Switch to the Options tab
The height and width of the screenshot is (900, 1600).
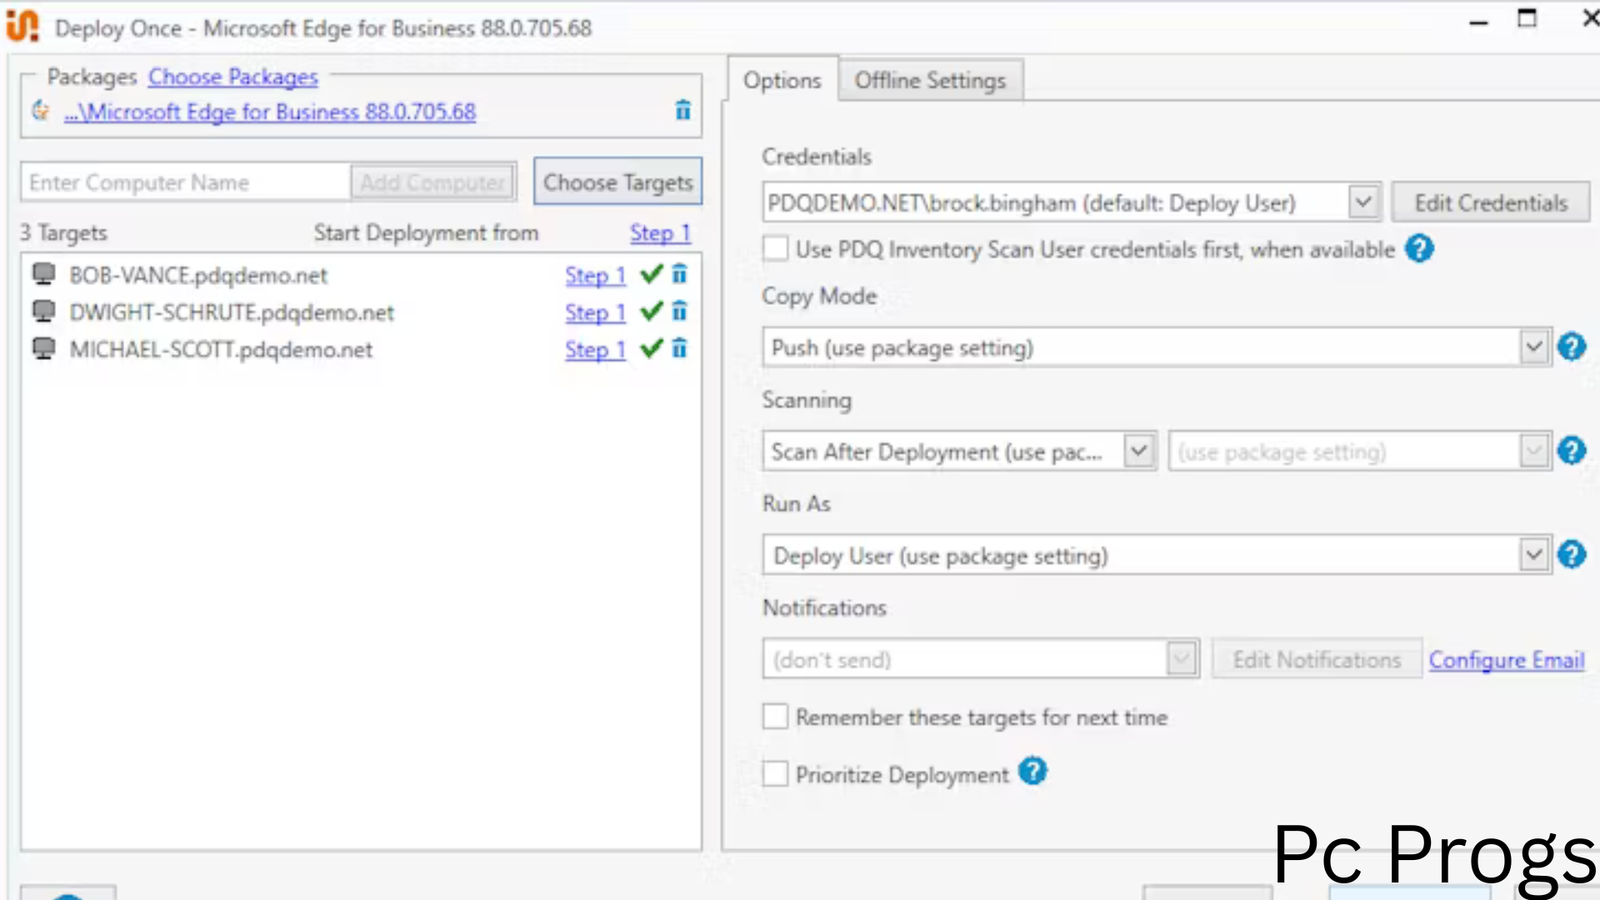782,80
